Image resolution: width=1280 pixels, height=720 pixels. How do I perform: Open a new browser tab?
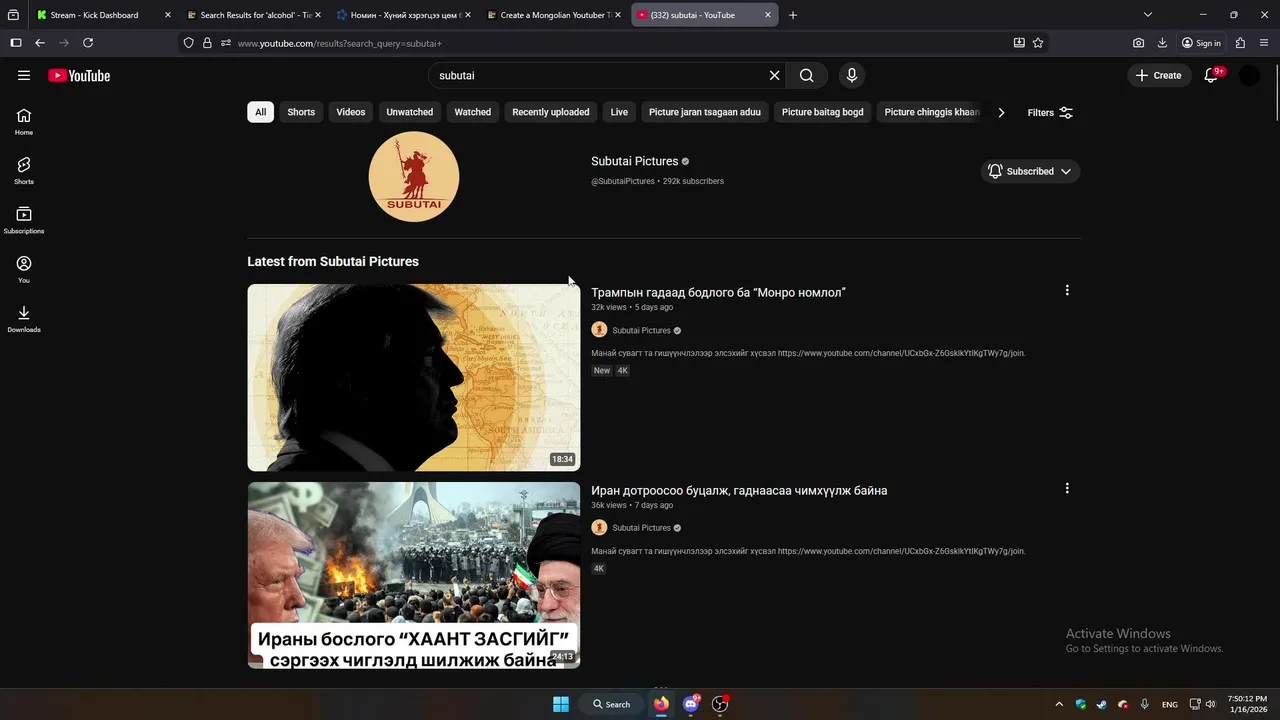[x=793, y=15]
